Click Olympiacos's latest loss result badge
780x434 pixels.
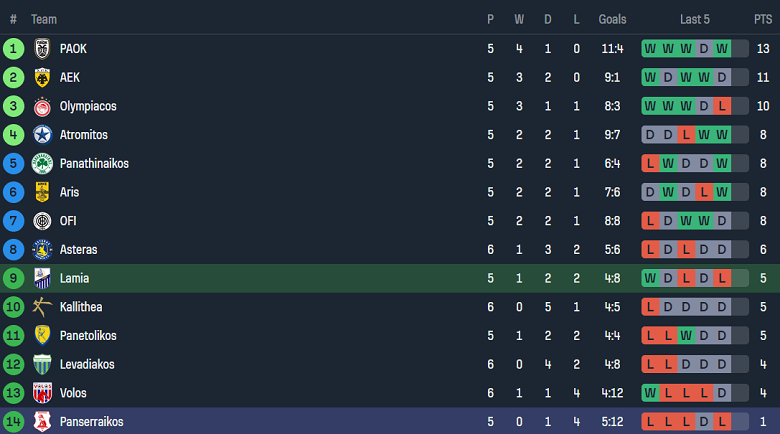(722, 106)
